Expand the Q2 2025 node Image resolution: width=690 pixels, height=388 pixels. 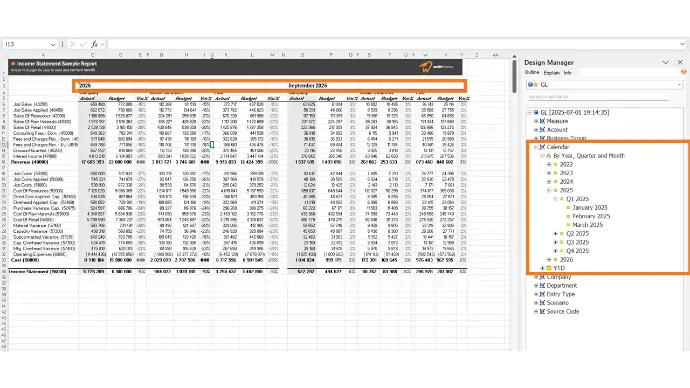555,234
